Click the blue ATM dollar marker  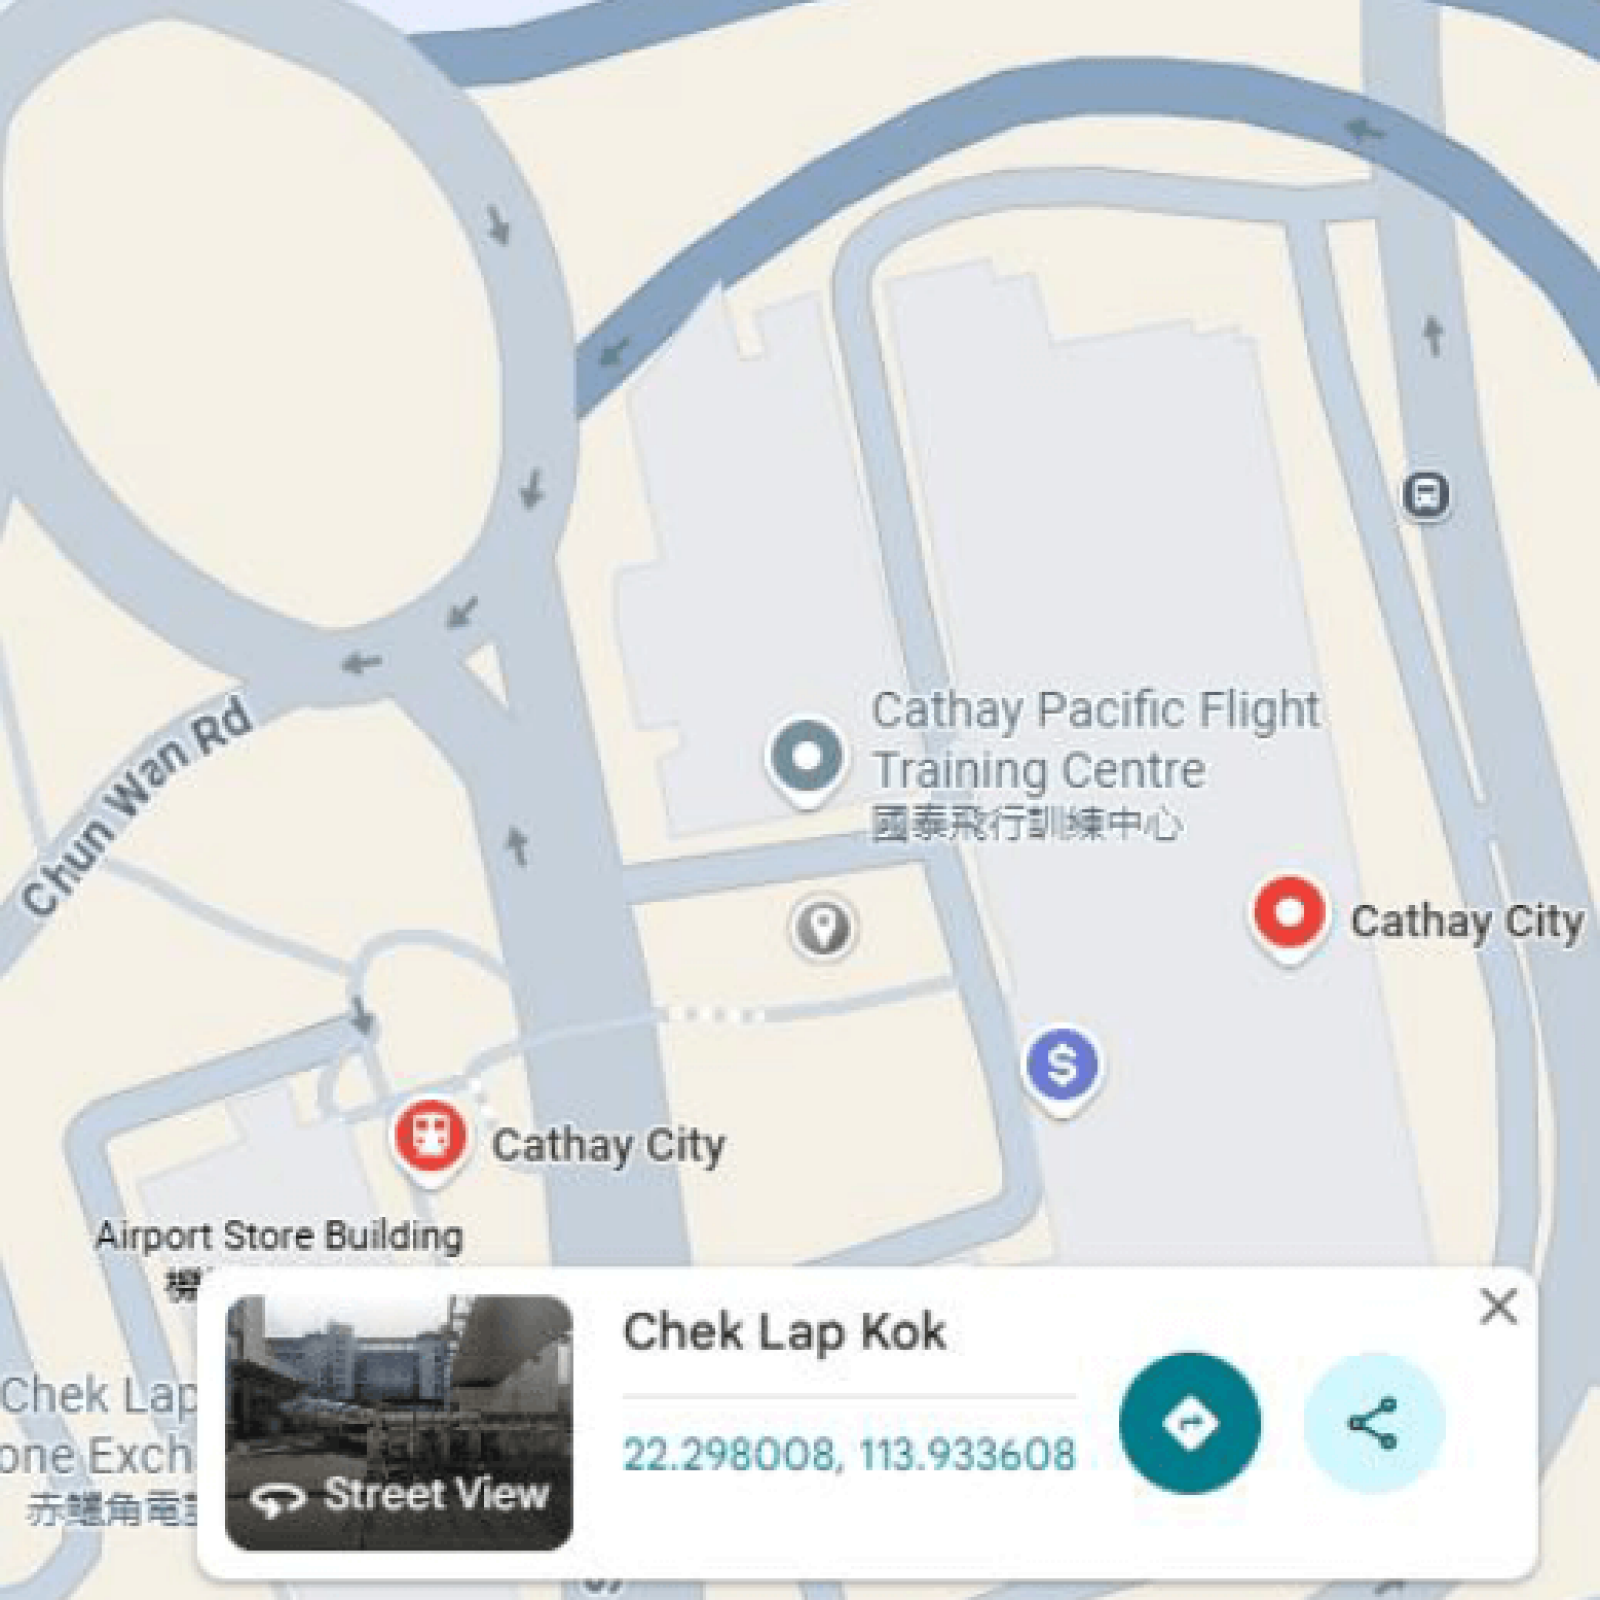[1062, 1070]
